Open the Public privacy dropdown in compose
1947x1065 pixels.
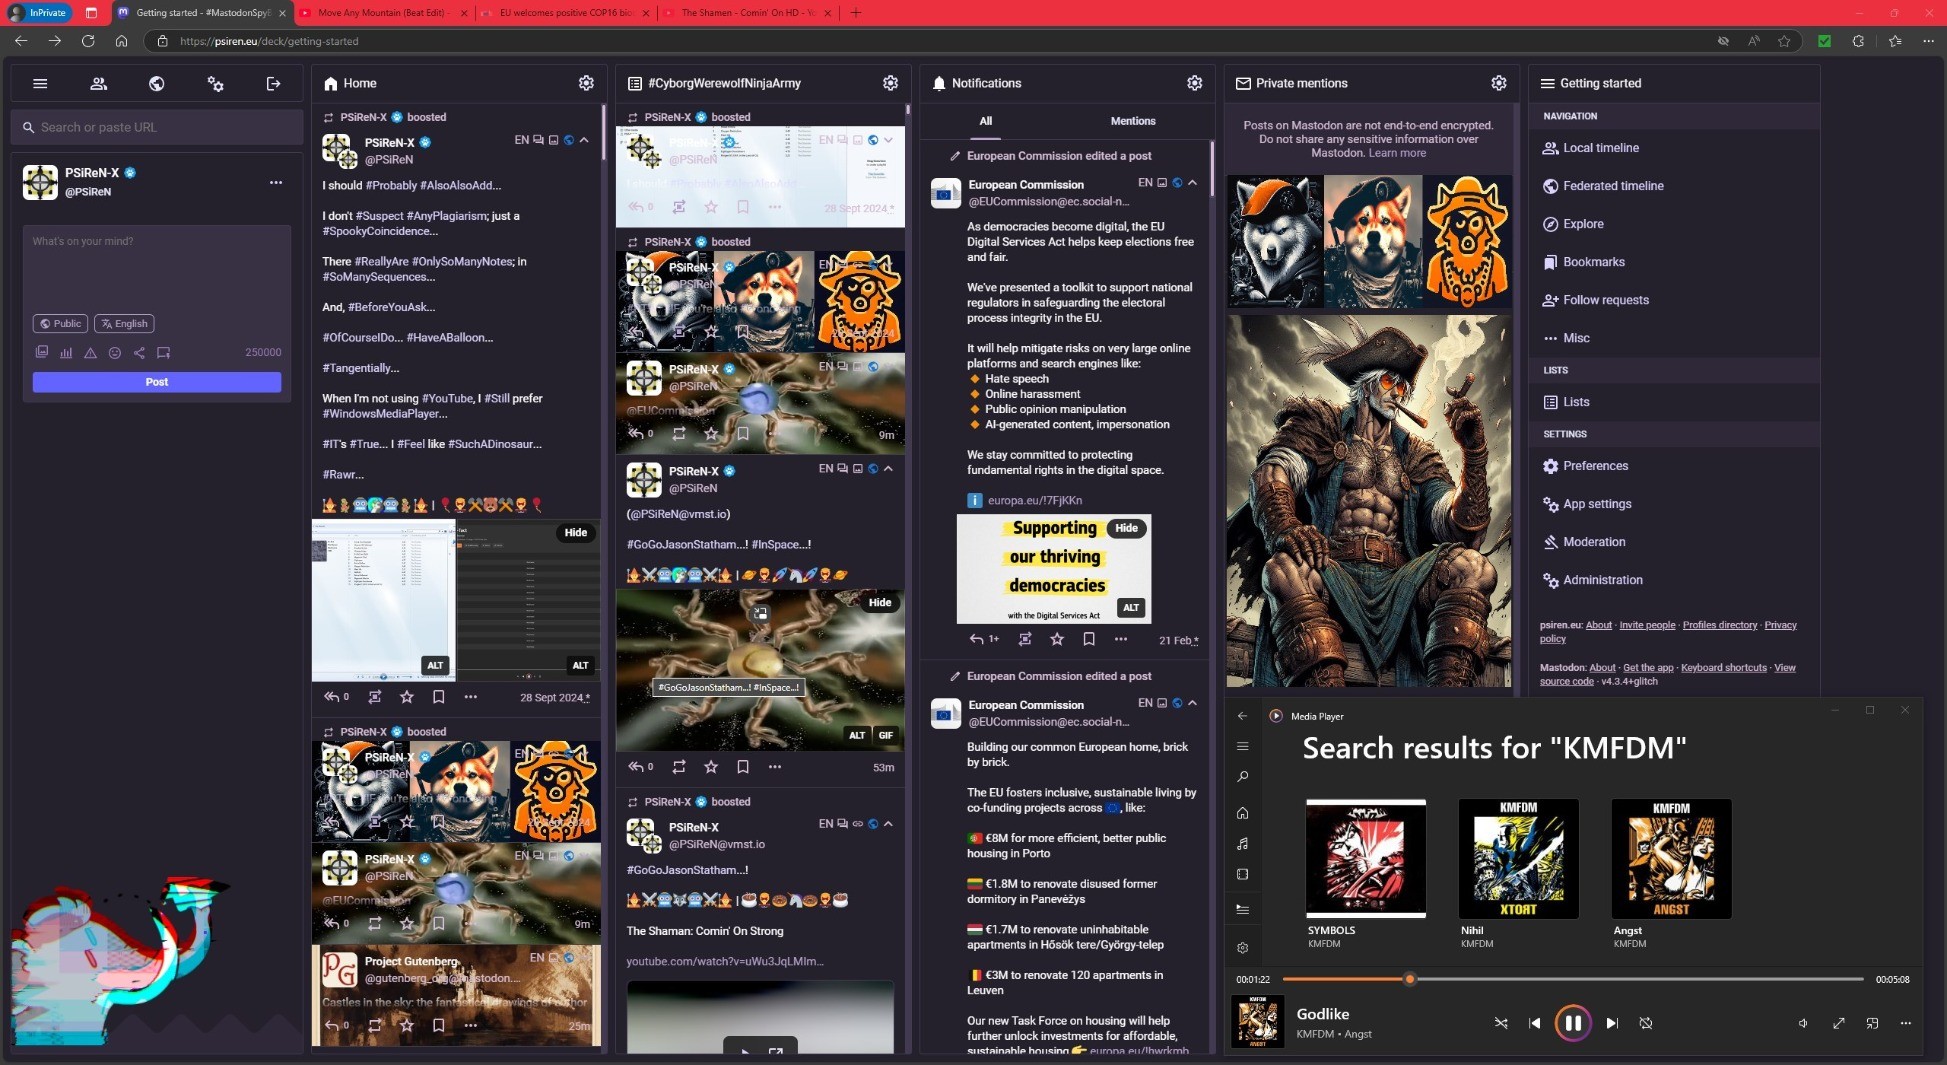pyautogui.click(x=60, y=324)
